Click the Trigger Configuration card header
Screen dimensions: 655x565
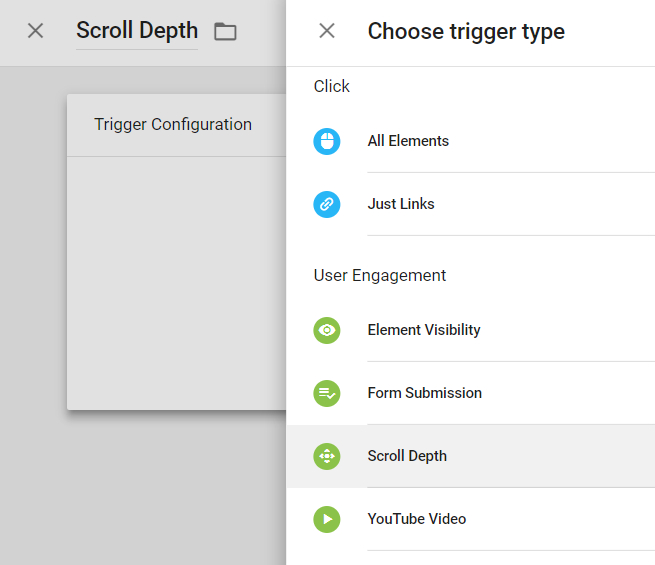(173, 125)
